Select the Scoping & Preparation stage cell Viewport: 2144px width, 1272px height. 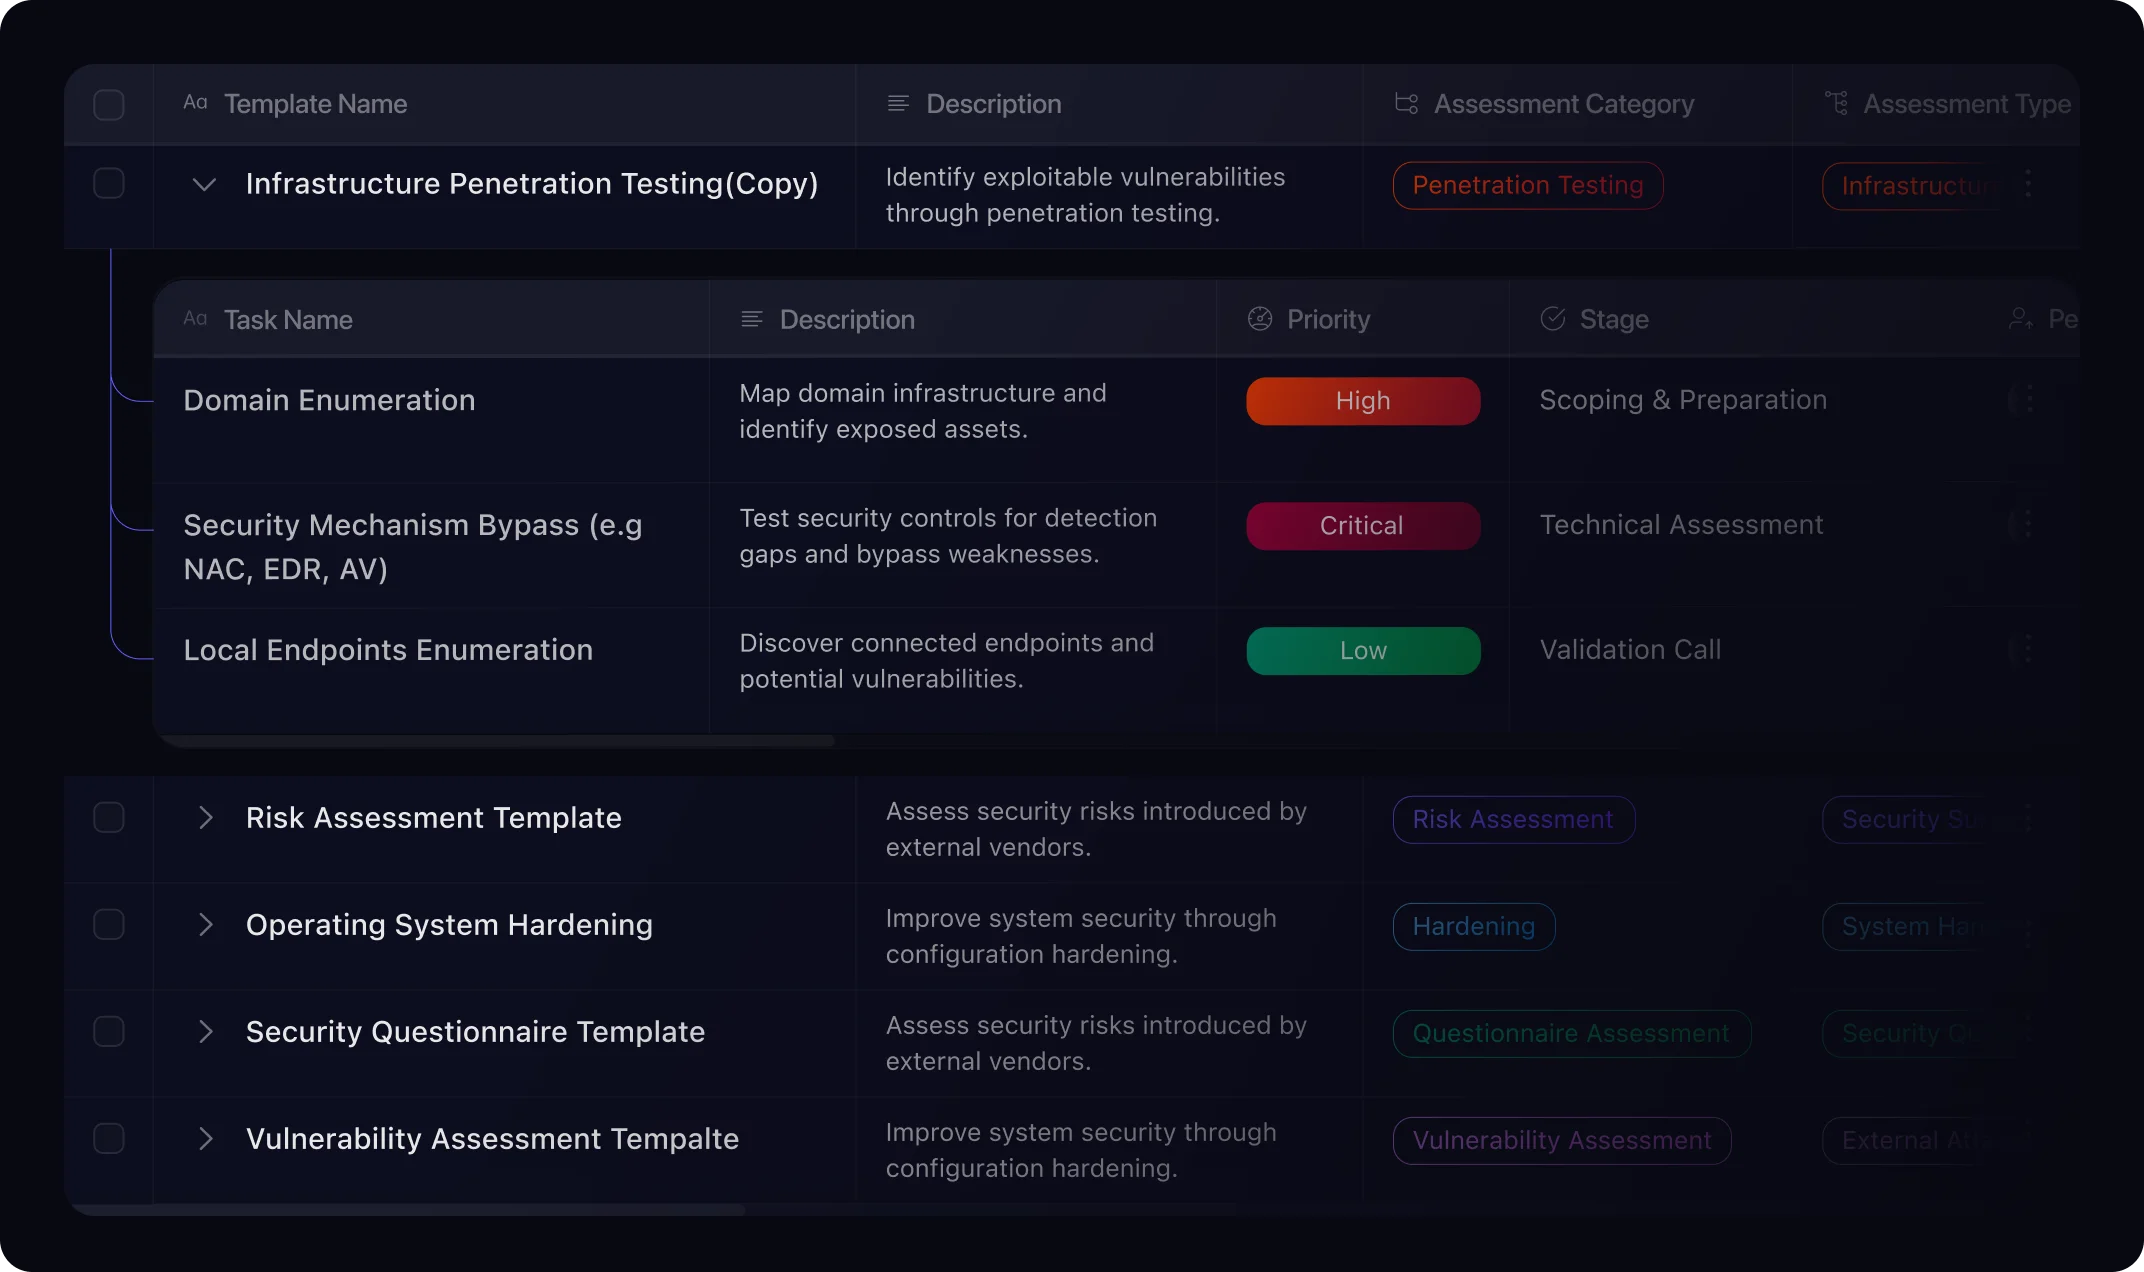1683,400
